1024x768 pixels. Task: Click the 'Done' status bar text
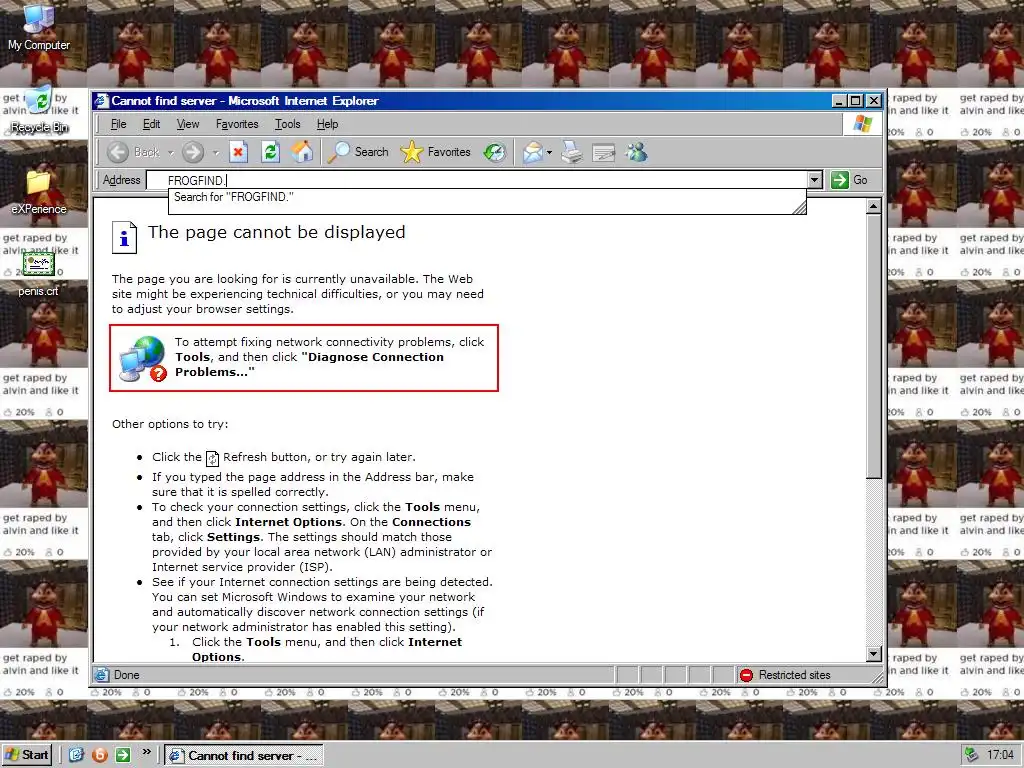[127, 675]
